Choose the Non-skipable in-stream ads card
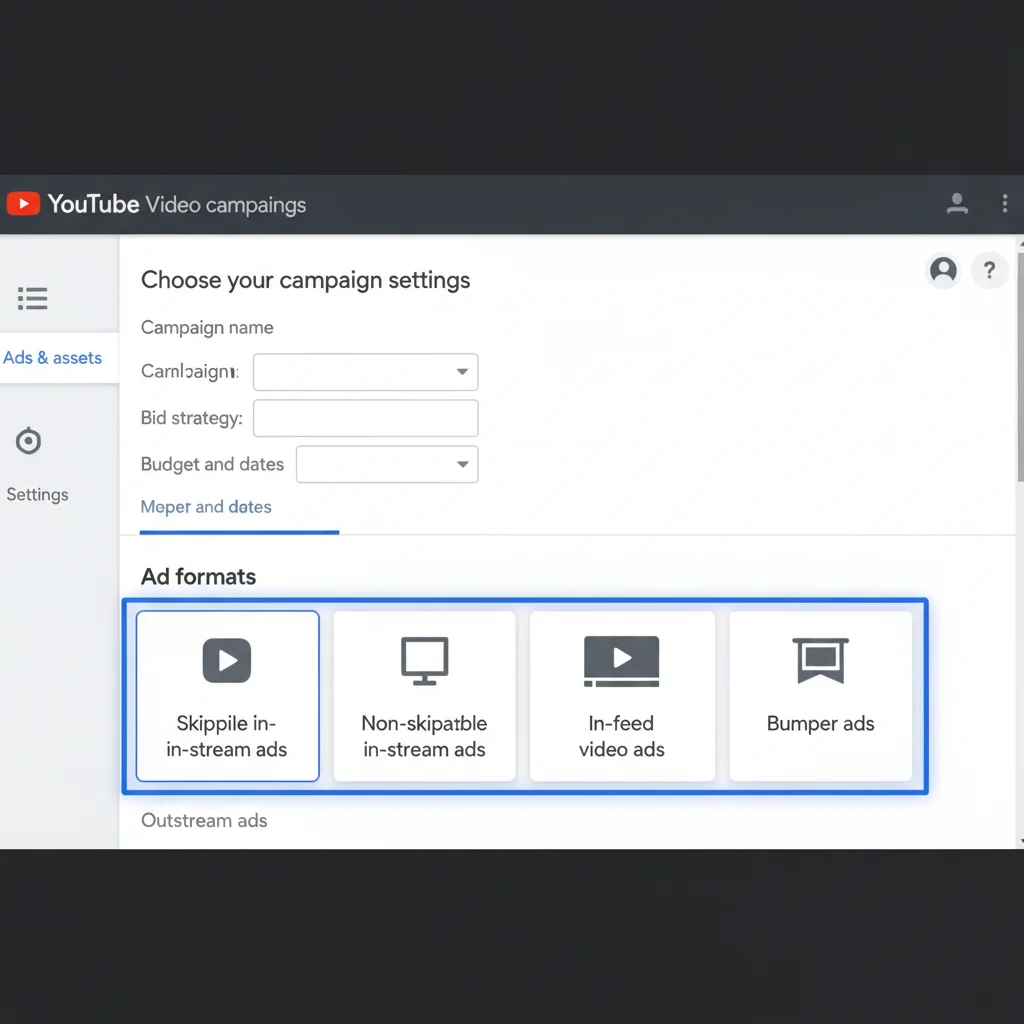The image size is (1024, 1024). click(x=424, y=696)
